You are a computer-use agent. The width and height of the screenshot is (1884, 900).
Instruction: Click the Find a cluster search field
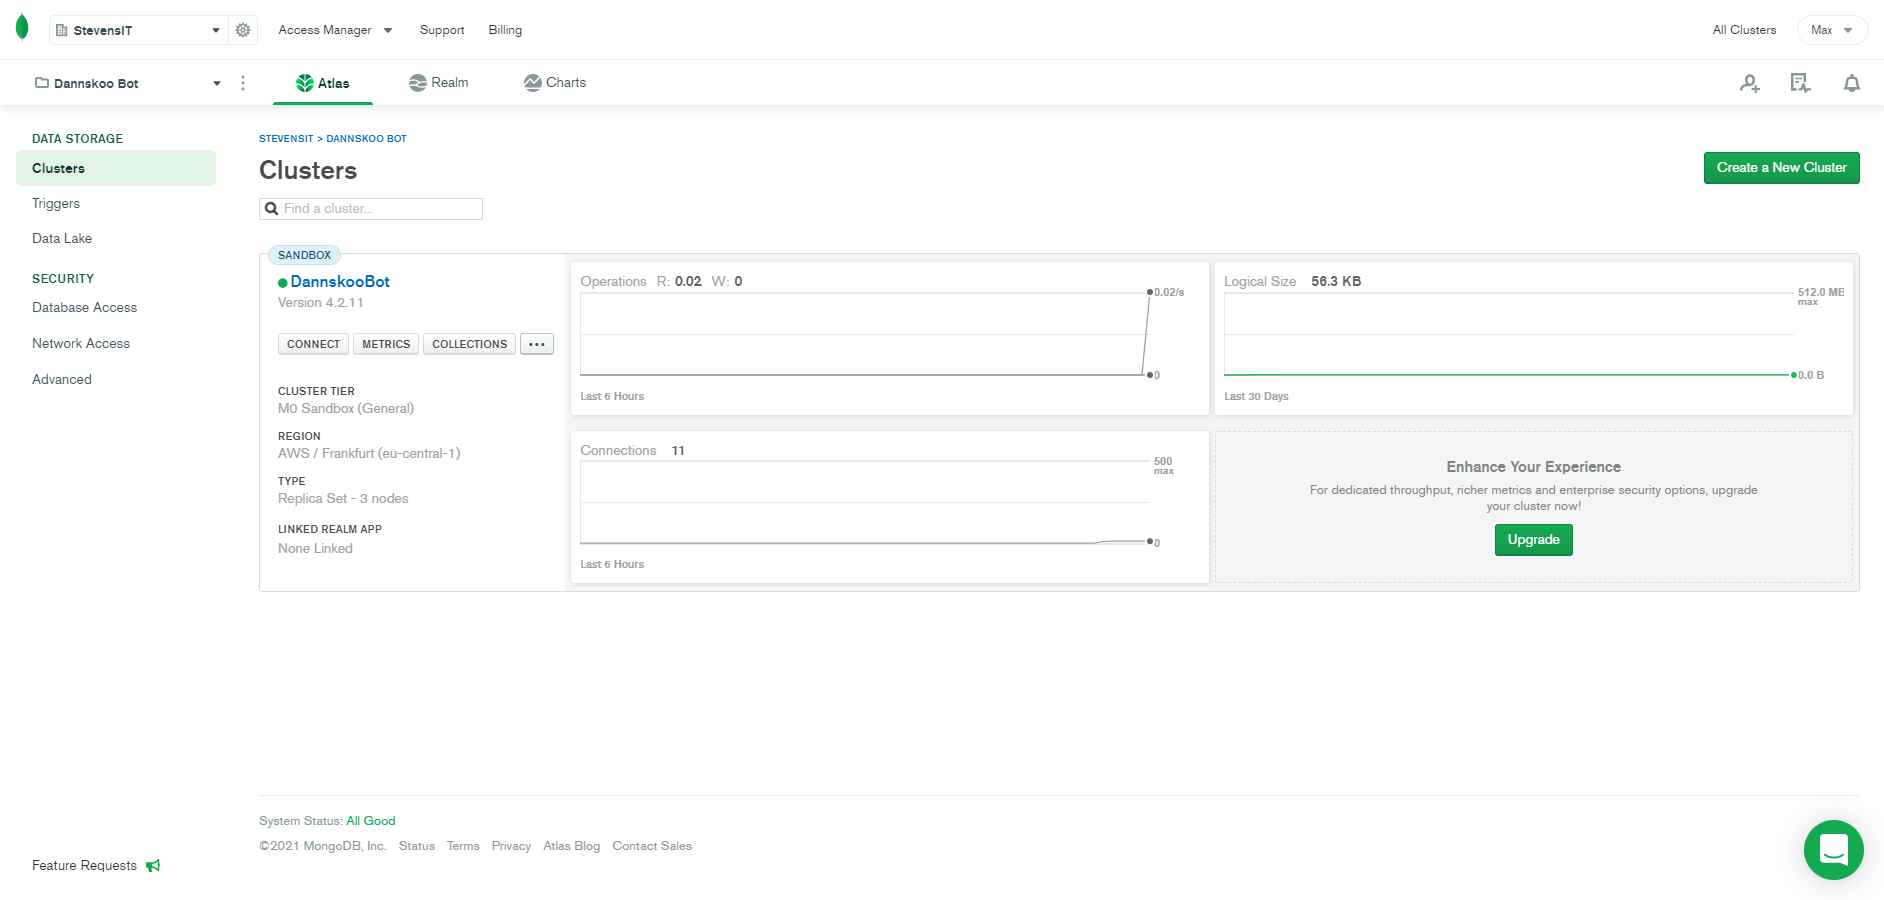[380, 209]
